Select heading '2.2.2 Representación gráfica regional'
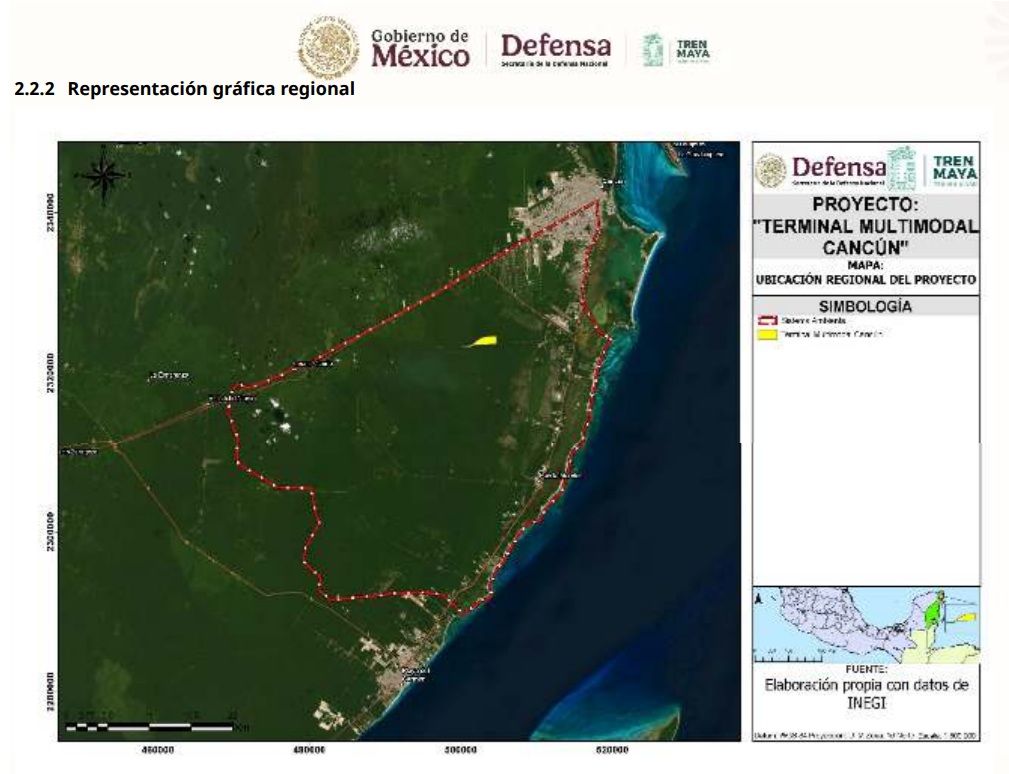 (x=184, y=88)
